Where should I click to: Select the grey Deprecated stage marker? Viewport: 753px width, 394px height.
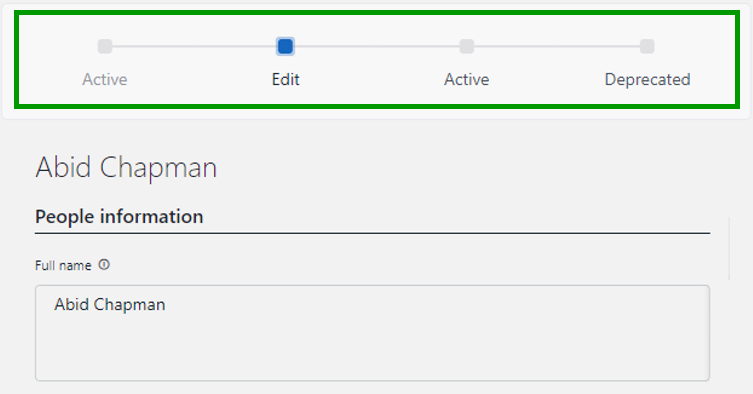click(x=647, y=47)
